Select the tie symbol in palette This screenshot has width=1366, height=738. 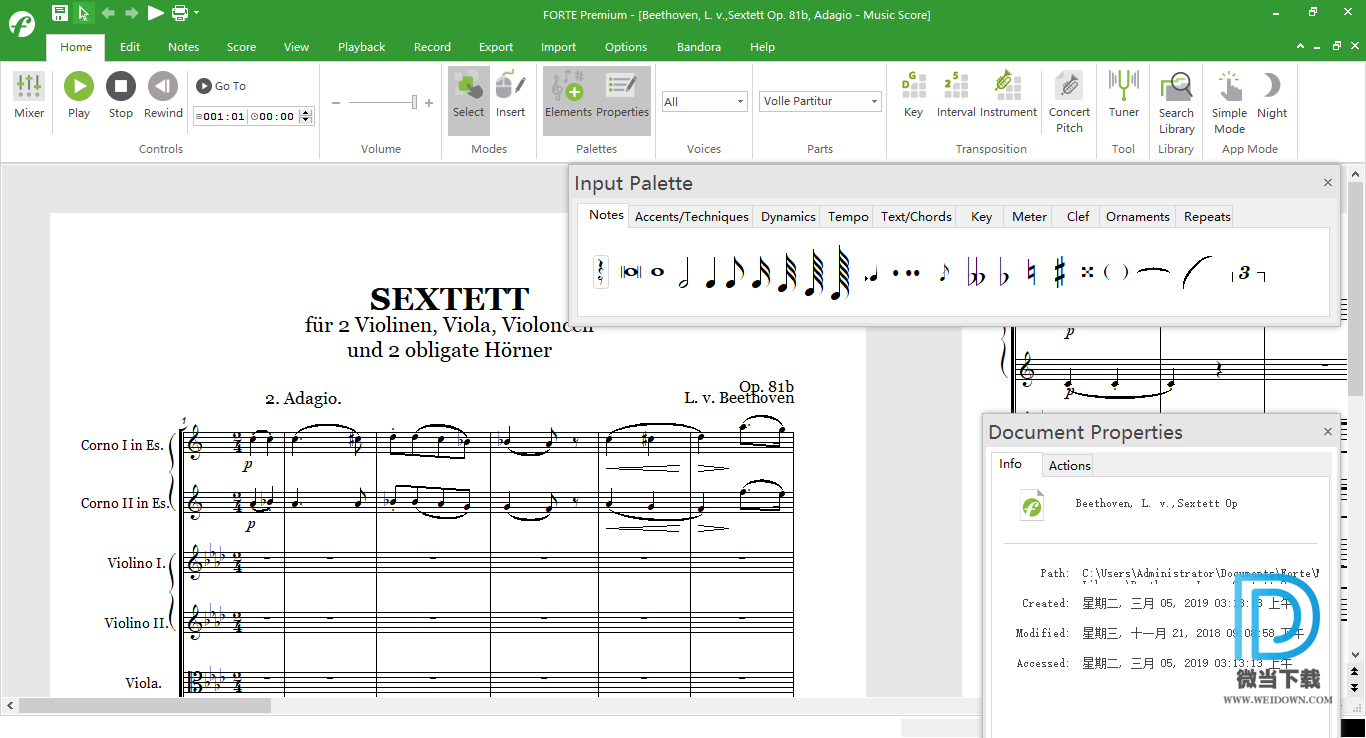click(x=1153, y=270)
